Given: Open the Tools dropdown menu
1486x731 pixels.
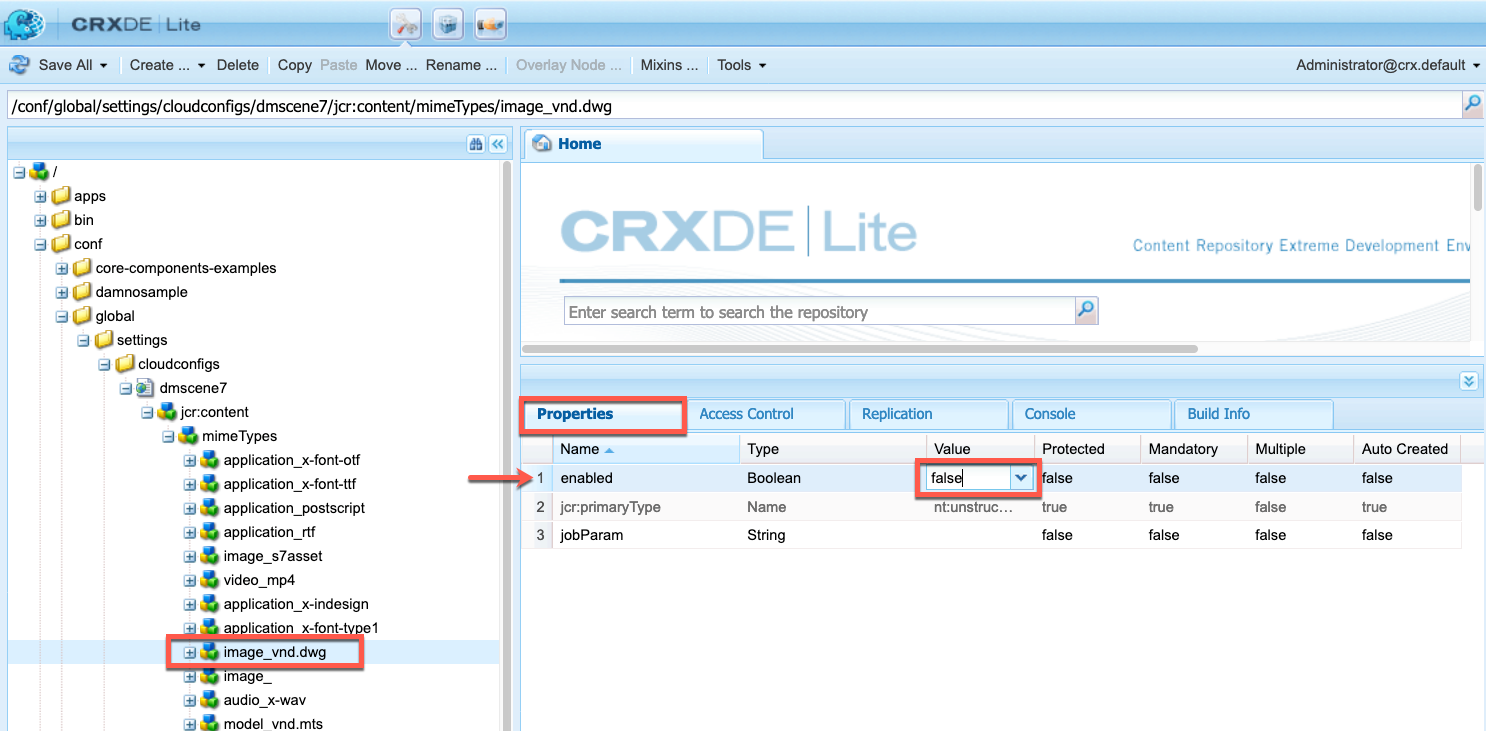Looking at the screenshot, I should click(742, 65).
